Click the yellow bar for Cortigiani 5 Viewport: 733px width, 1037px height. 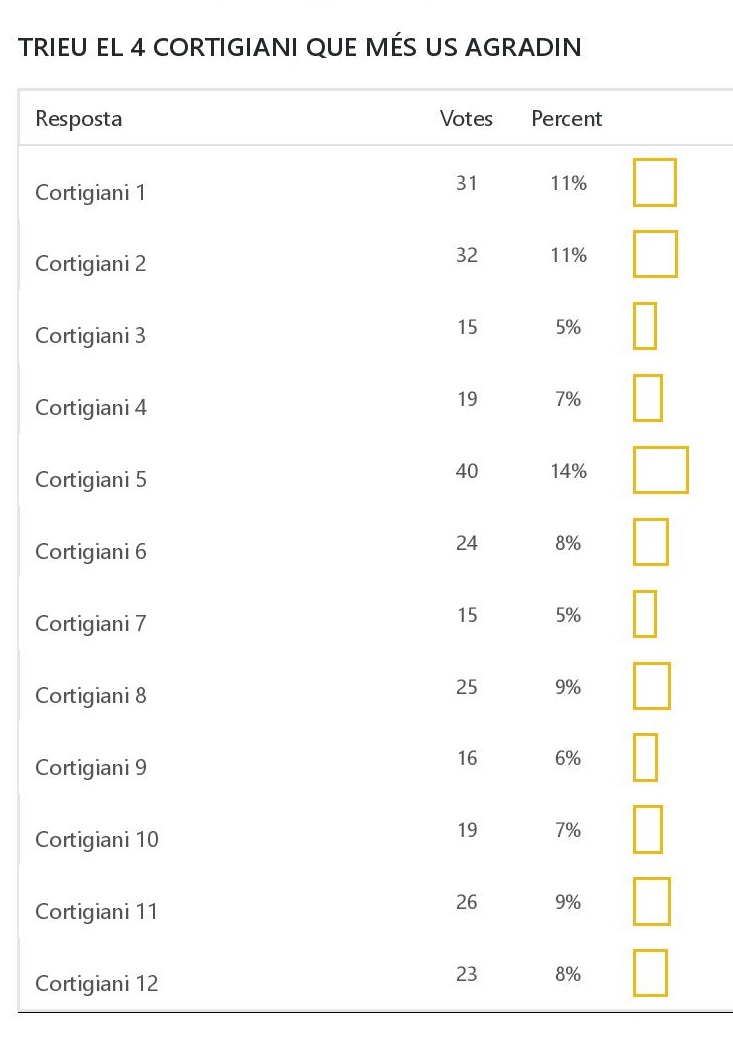point(660,470)
